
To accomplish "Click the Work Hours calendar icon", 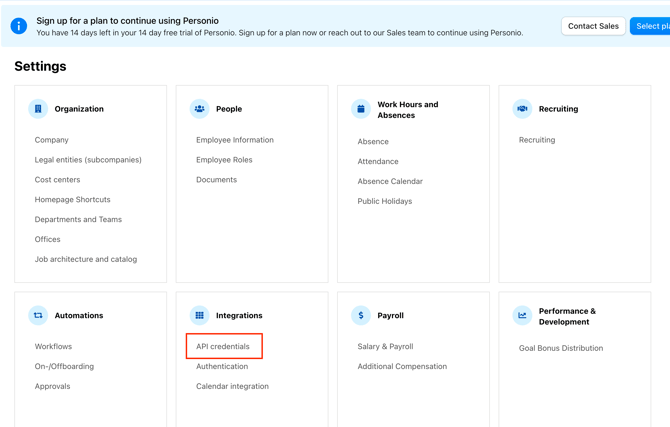I will click(x=361, y=109).
